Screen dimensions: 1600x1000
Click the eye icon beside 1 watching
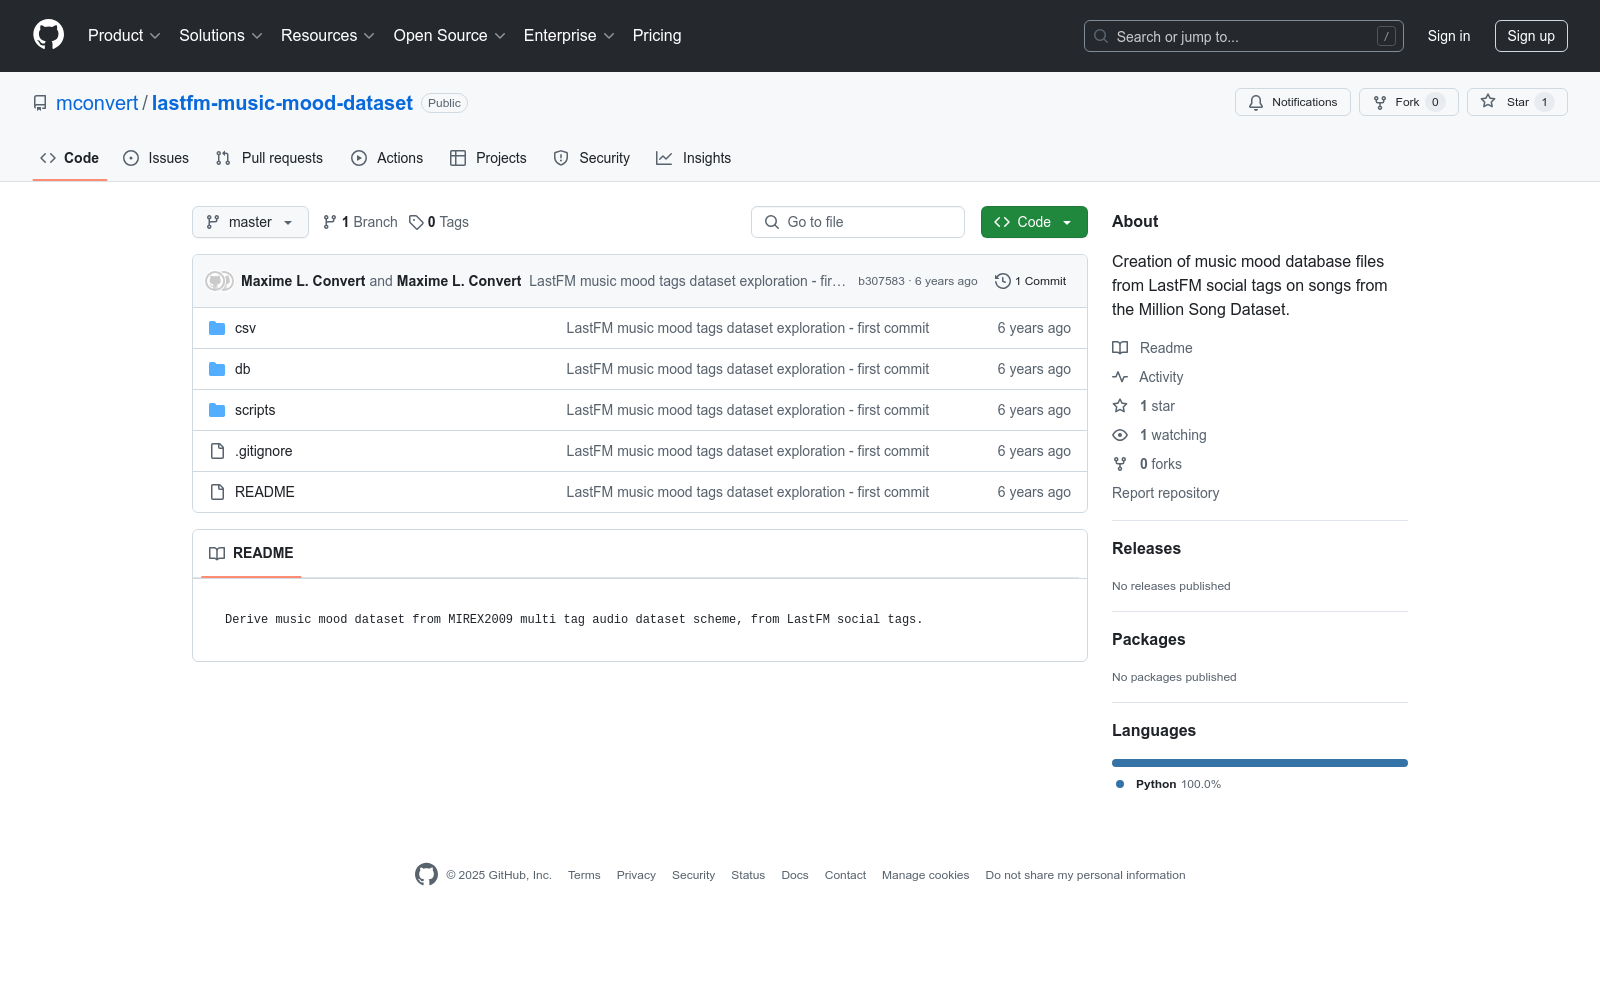point(1120,435)
